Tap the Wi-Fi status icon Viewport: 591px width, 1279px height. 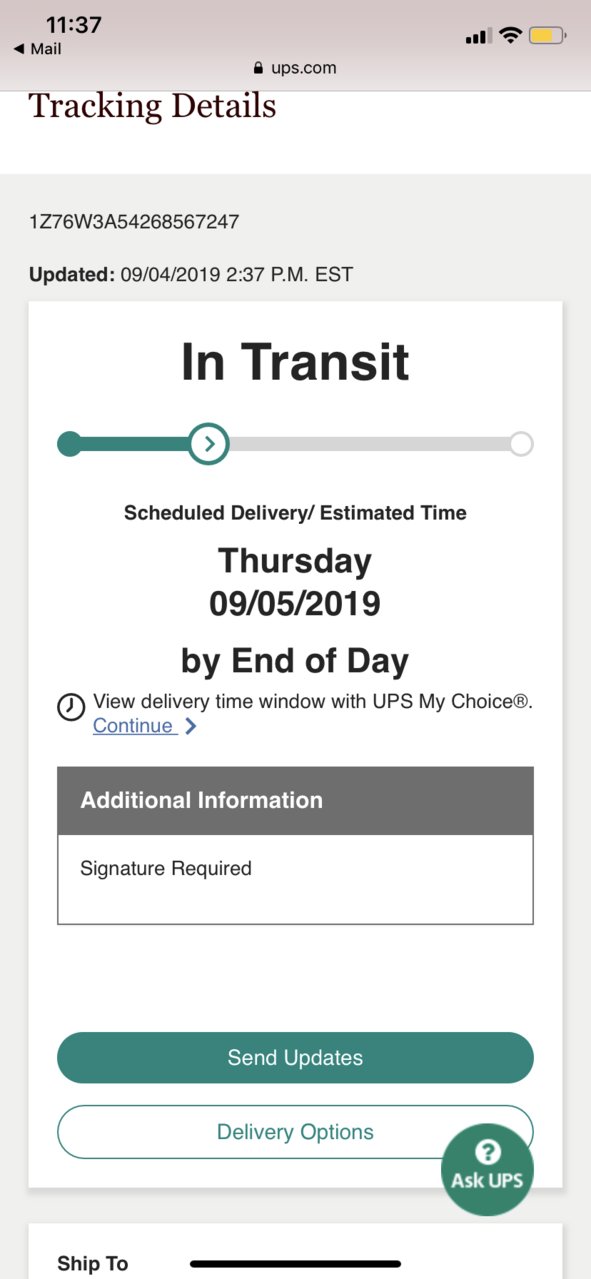tap(511, 36)
